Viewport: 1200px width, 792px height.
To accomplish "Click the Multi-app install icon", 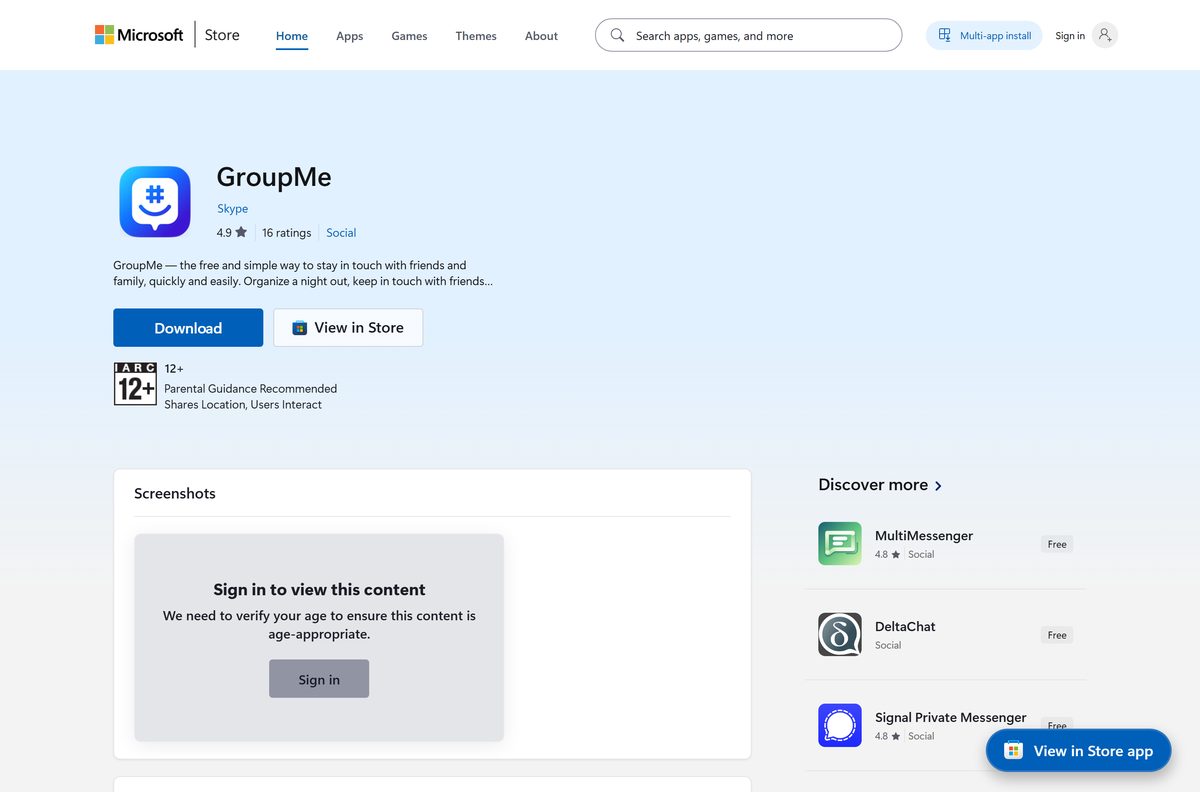I will 945,35.
